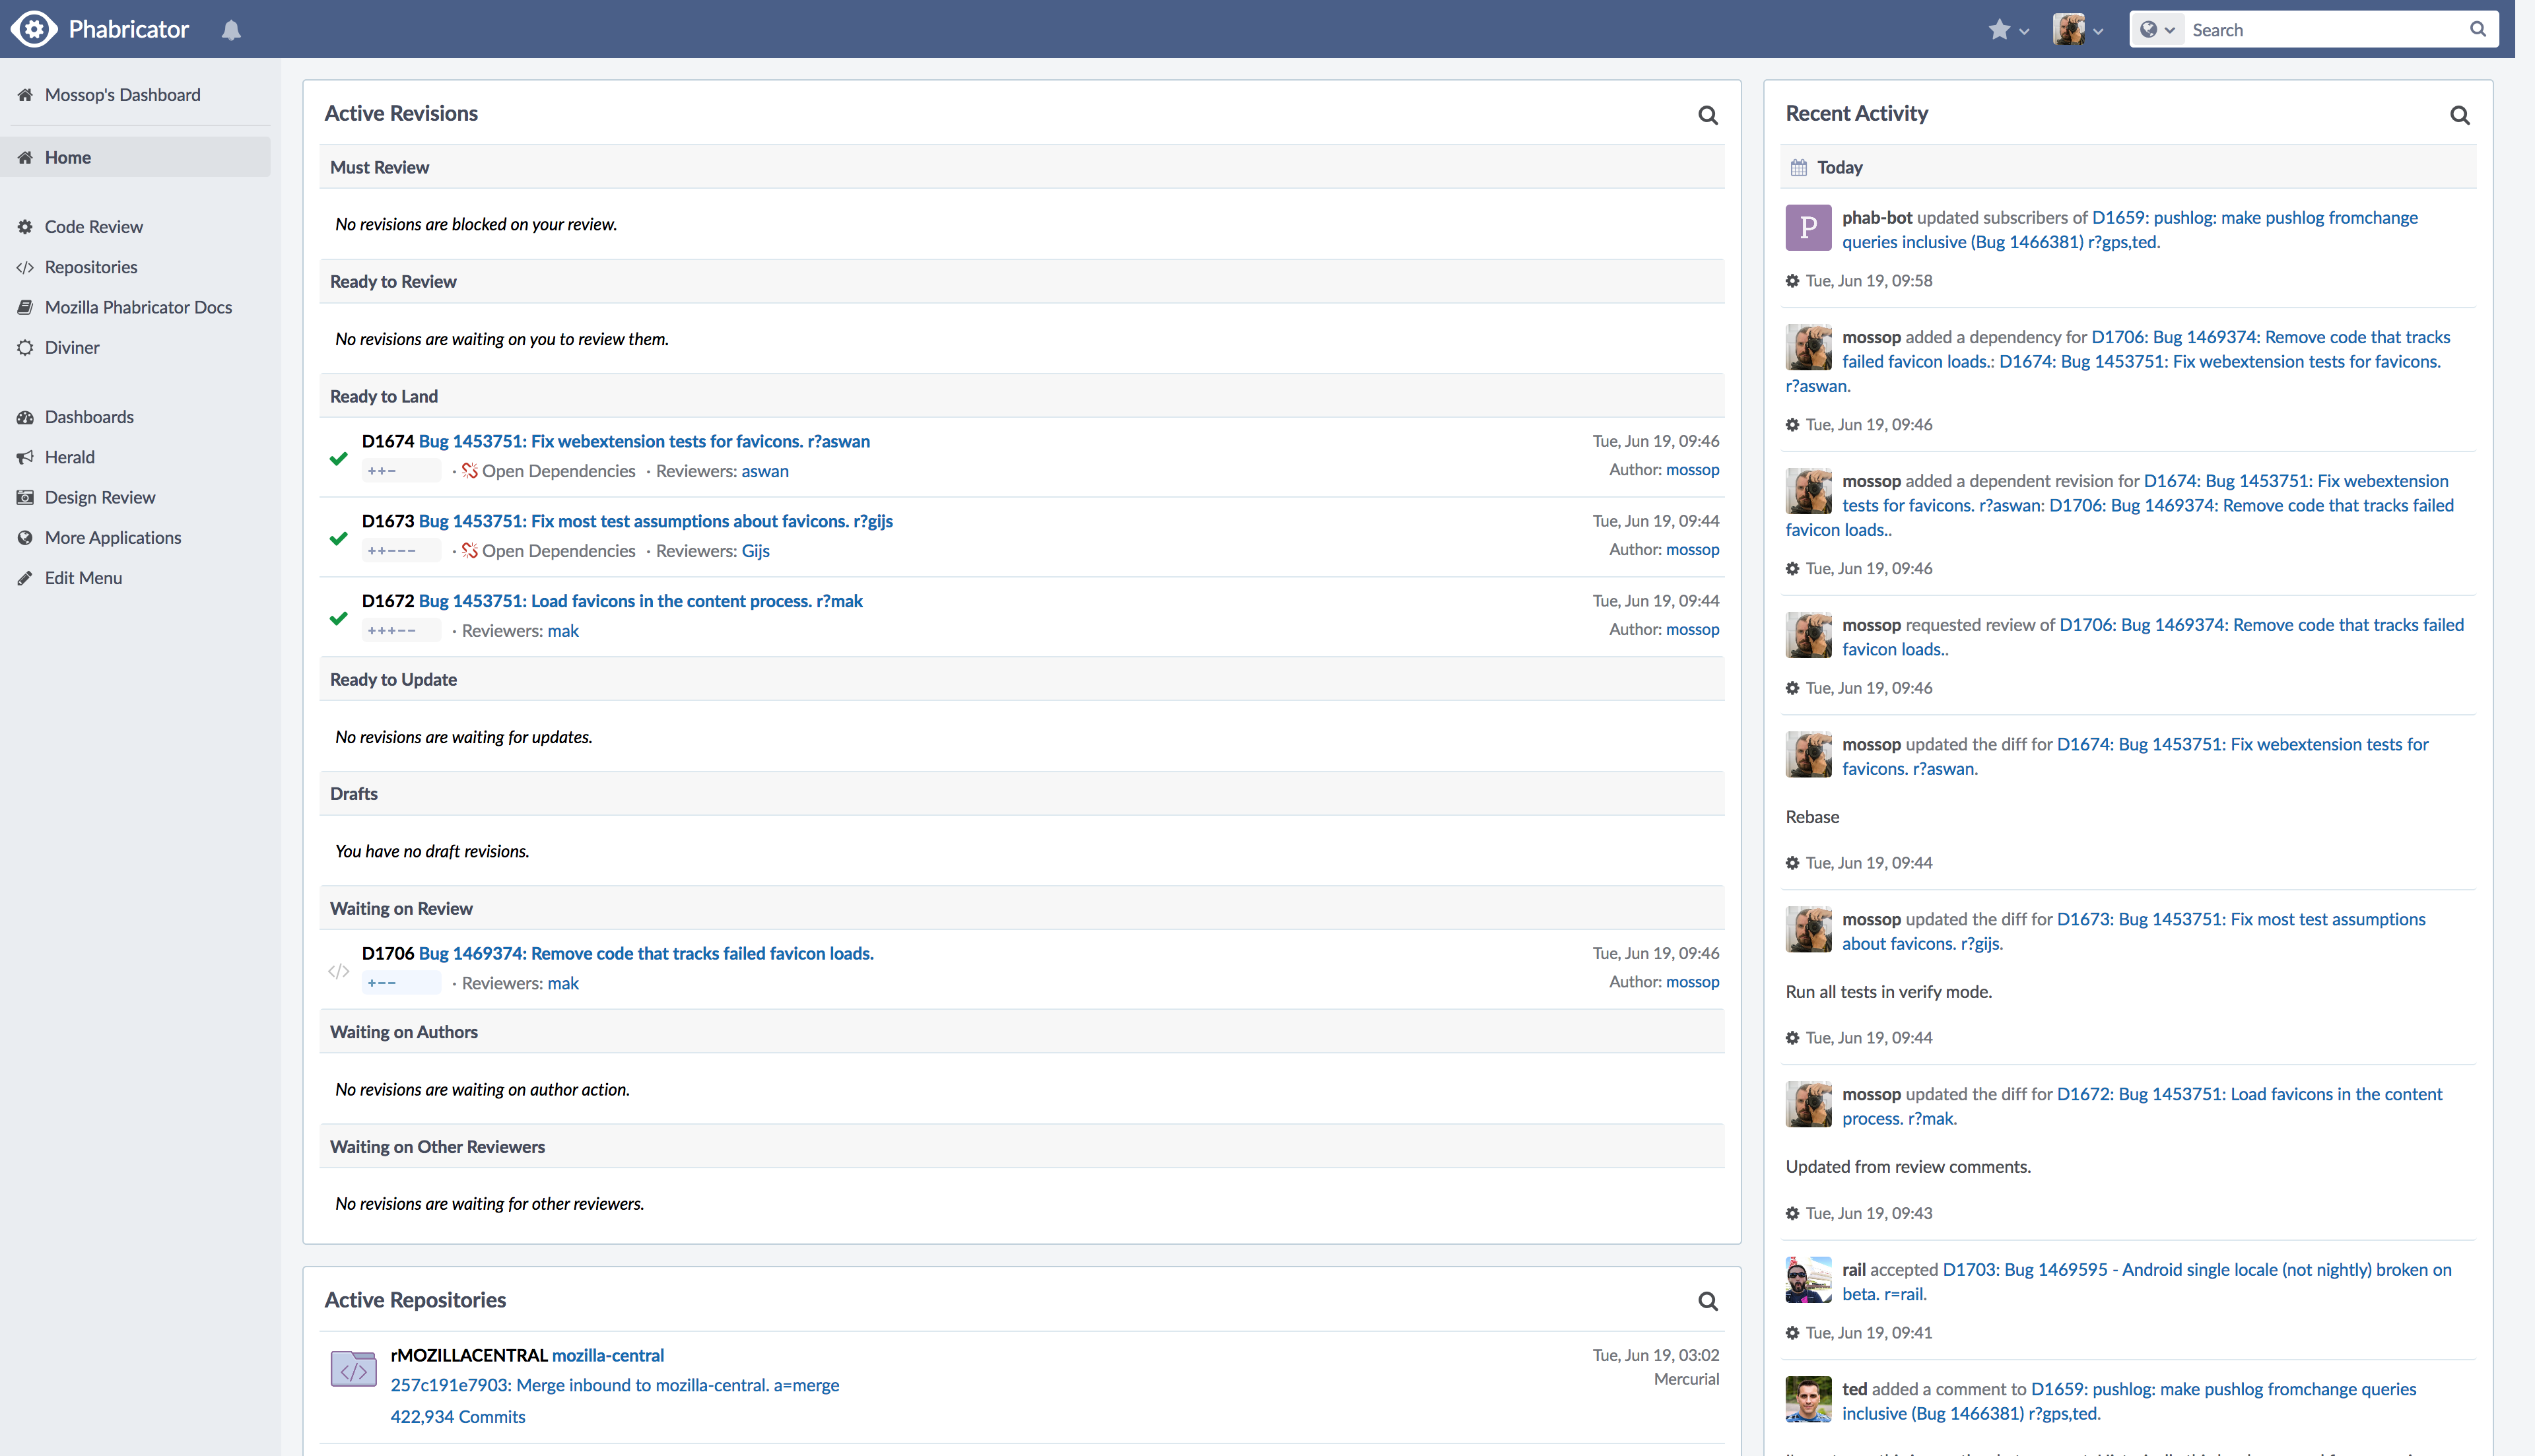Click the phab-bot username in activity feed
Viewport: 2535px width, 1456px height.
tap(1877, 218)
